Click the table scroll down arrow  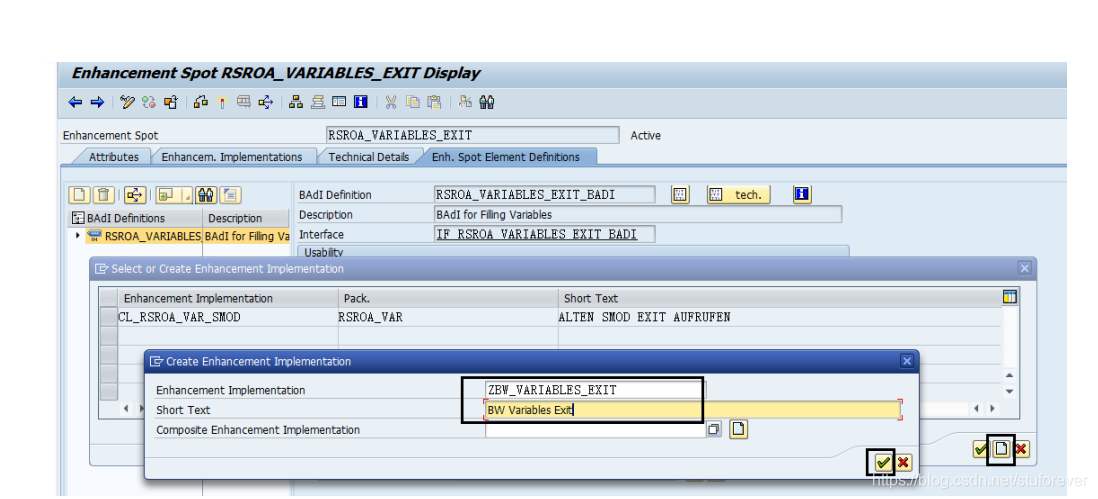[x=1009, y=391]
